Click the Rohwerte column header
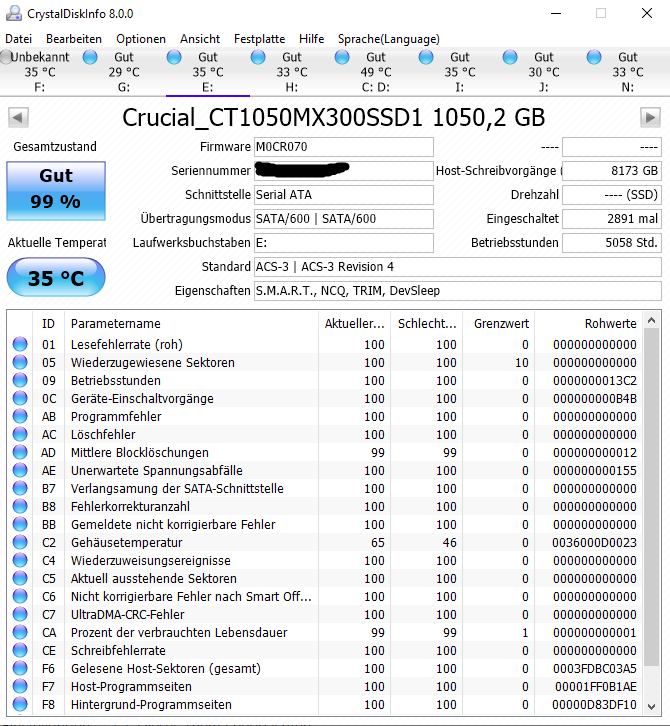The width and height of the screenshot is (670, 726). coord(589,323)
